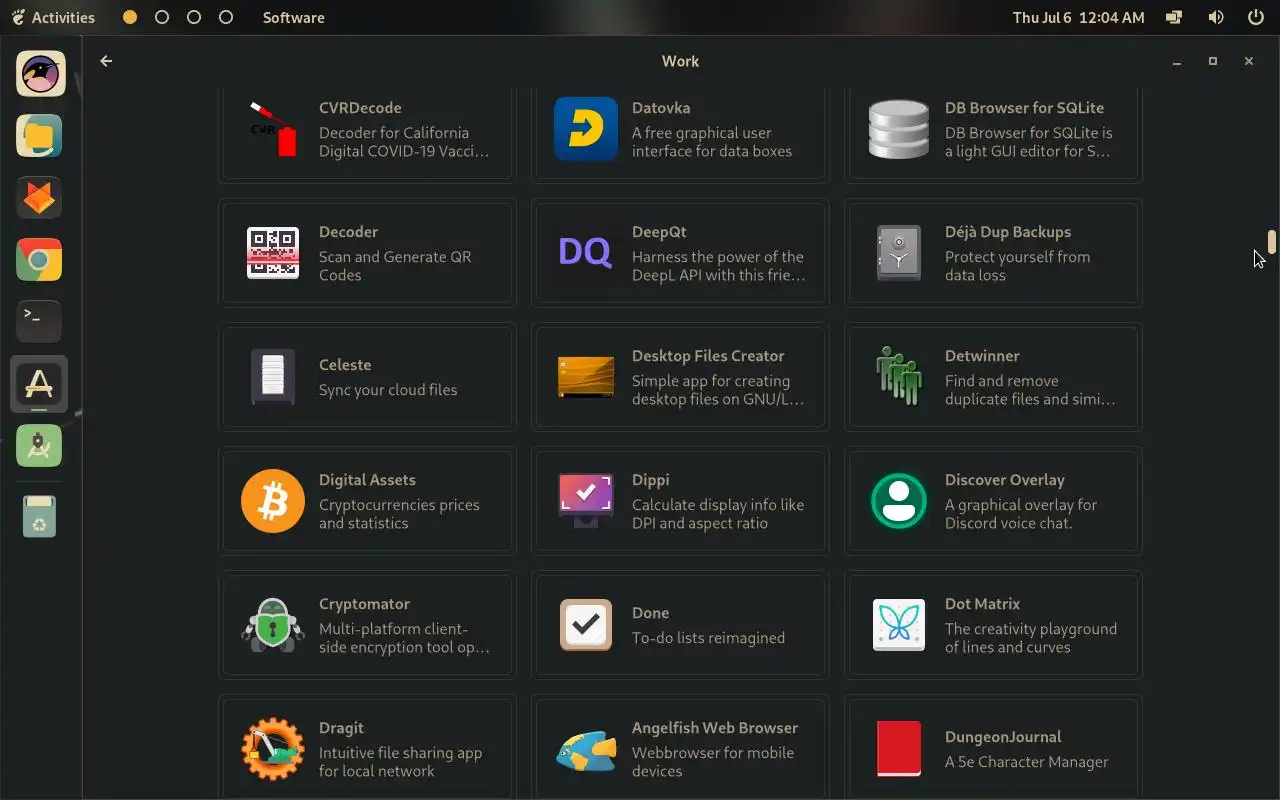Click 'Cryptocurrencies prices and statistics' text
Image resolution: width=1280 pixels, height=800 pixels.
coord(399,514)
